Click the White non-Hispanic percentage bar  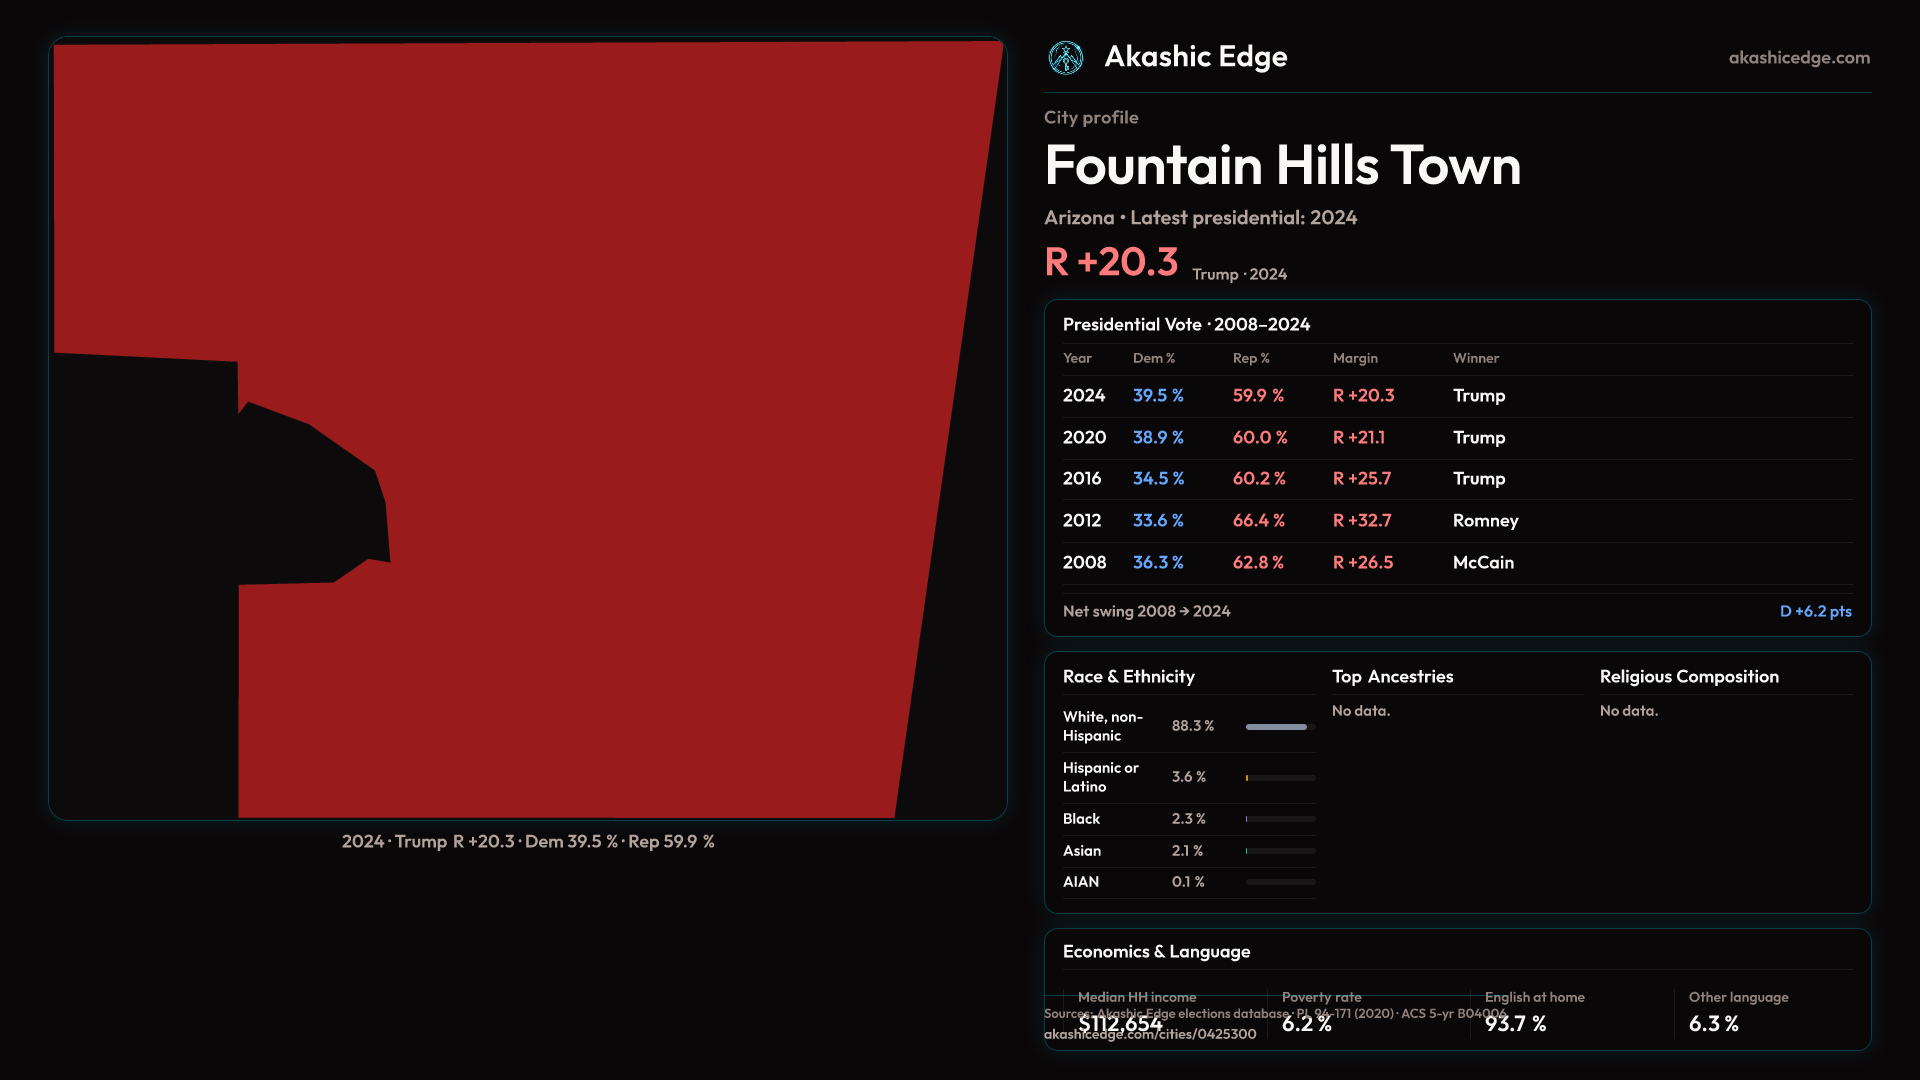[1279, 727]
